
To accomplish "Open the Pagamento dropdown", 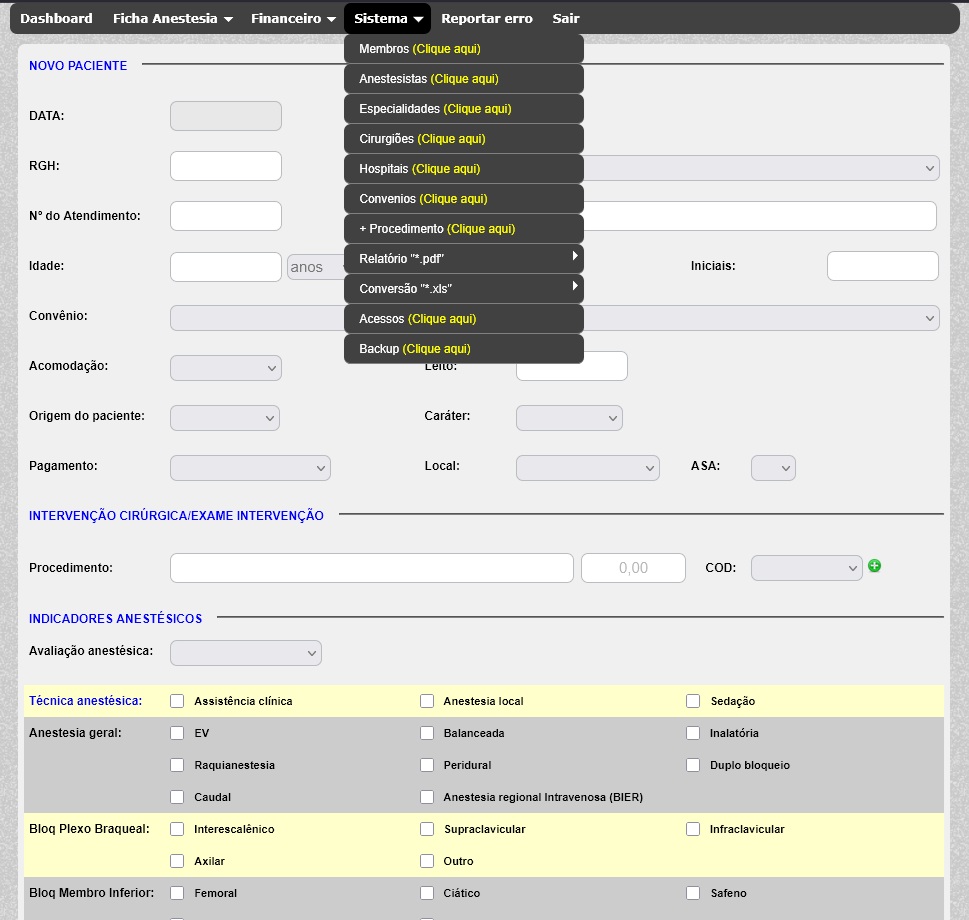I will tap(250, 467).
